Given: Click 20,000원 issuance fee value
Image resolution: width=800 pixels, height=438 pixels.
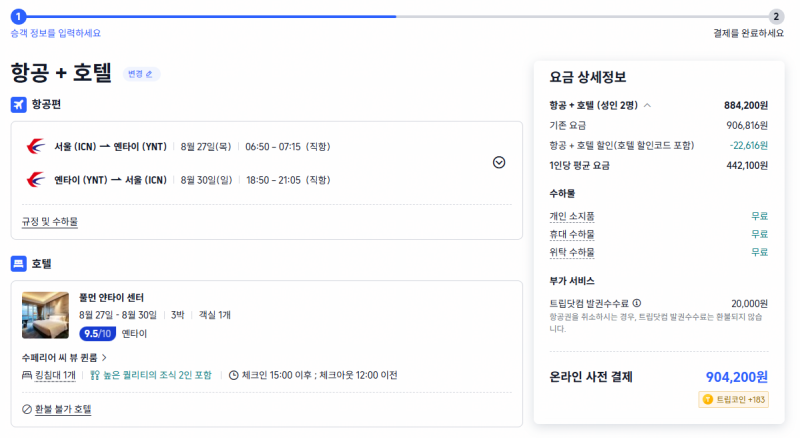Looking at the screenshot, I should [x=749, y=303].
